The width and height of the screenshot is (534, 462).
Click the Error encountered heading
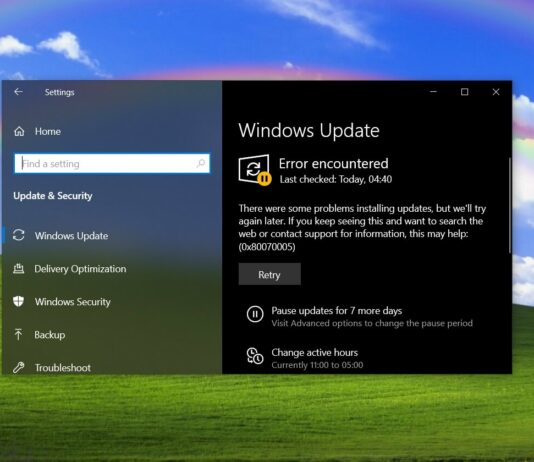333,163
